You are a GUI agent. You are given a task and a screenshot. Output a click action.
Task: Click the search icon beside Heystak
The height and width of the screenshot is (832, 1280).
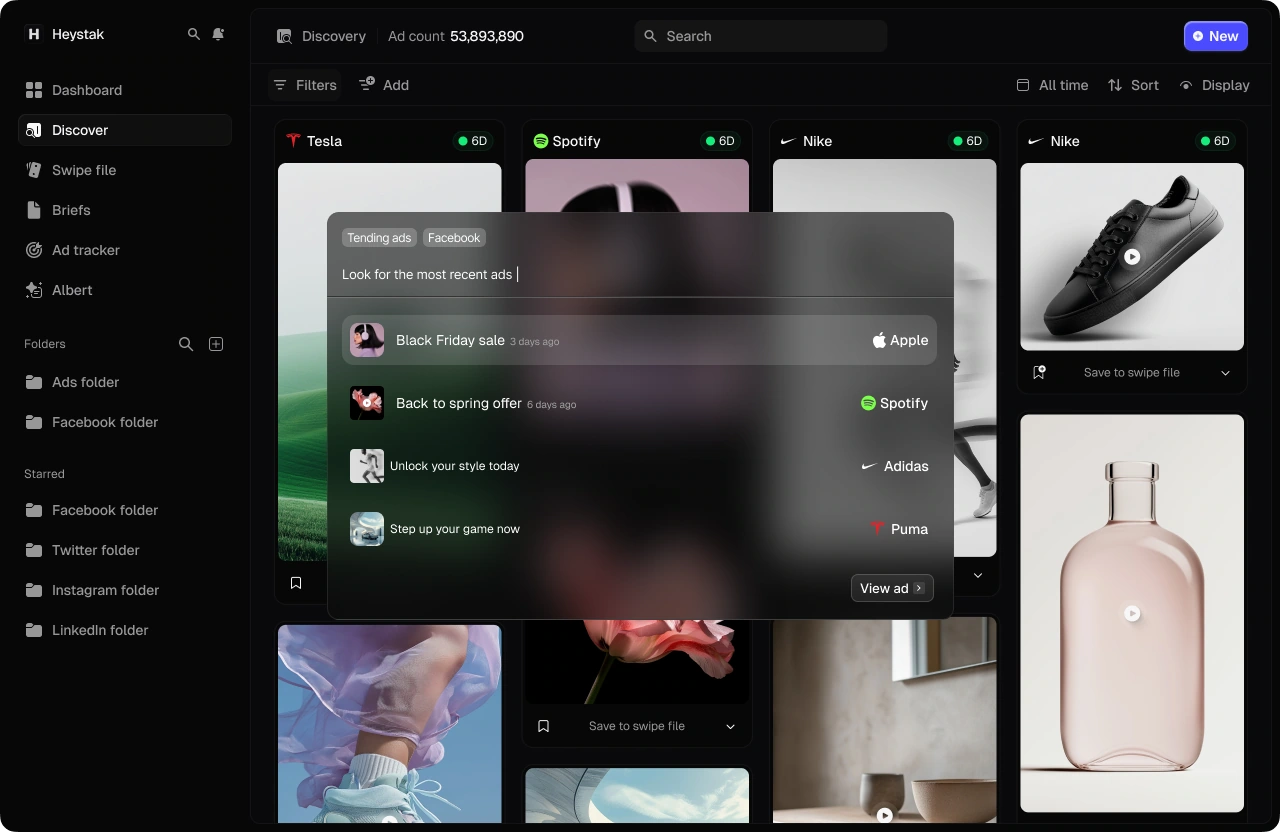tap(194, 34)
